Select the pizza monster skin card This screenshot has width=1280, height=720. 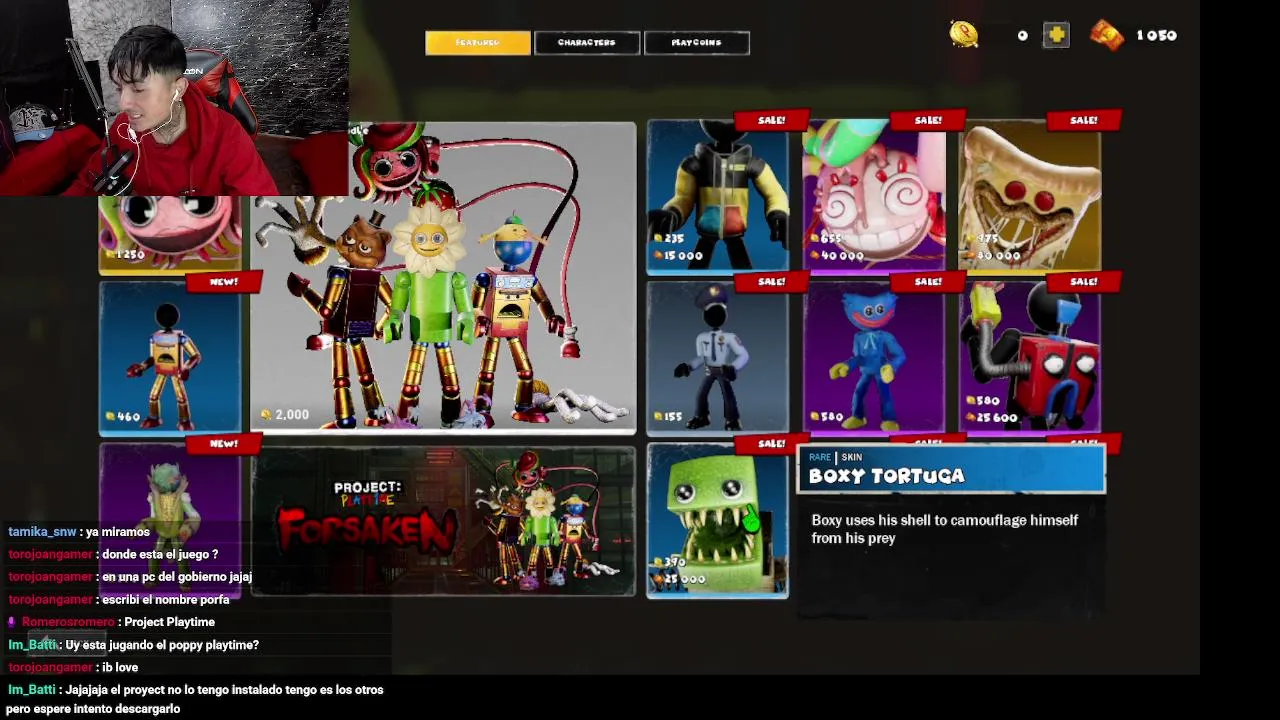pos(1030,196)
